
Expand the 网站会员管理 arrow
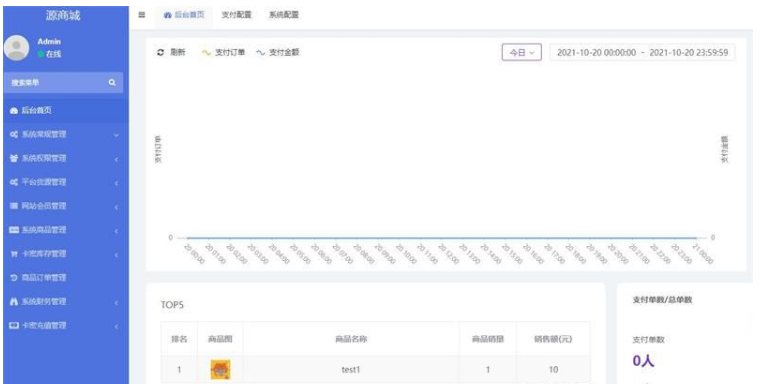click(x=116, y=207)
